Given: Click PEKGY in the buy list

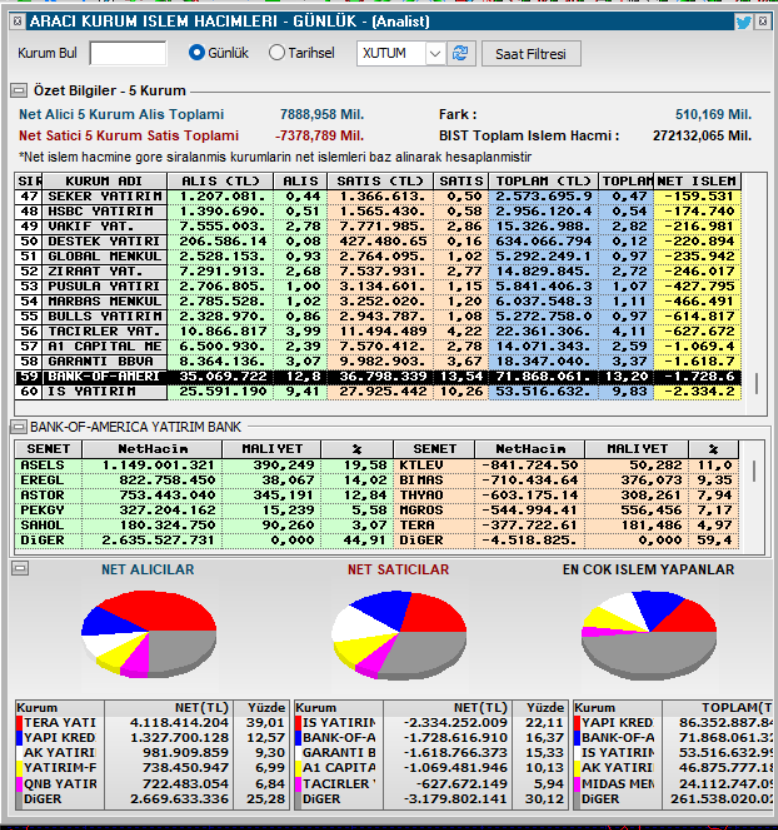Looking at the screenshot, I should (42, 510).
